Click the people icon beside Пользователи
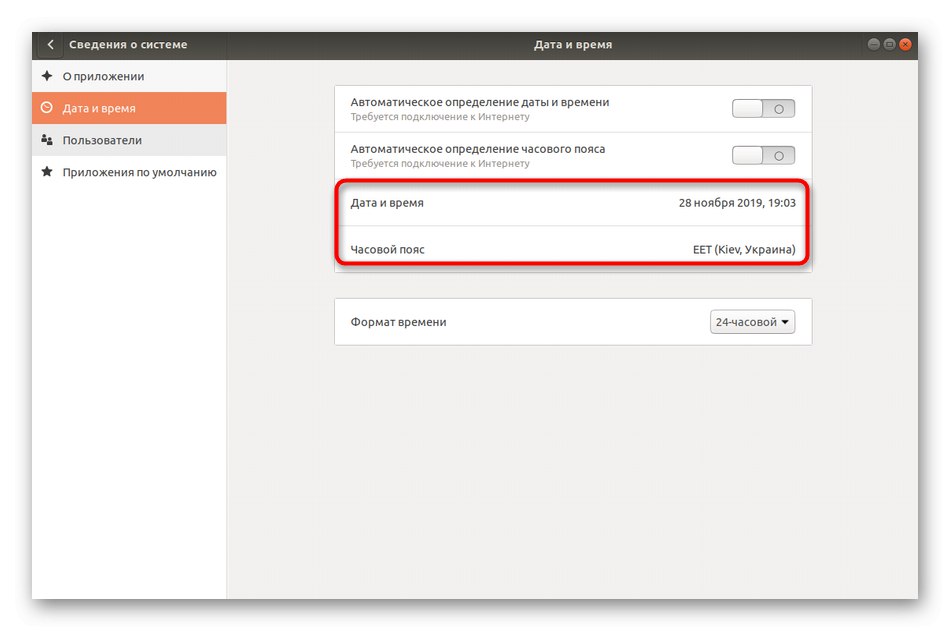This screenshot has width=950, height=631. pyautogui.click(x=47, y=140)
